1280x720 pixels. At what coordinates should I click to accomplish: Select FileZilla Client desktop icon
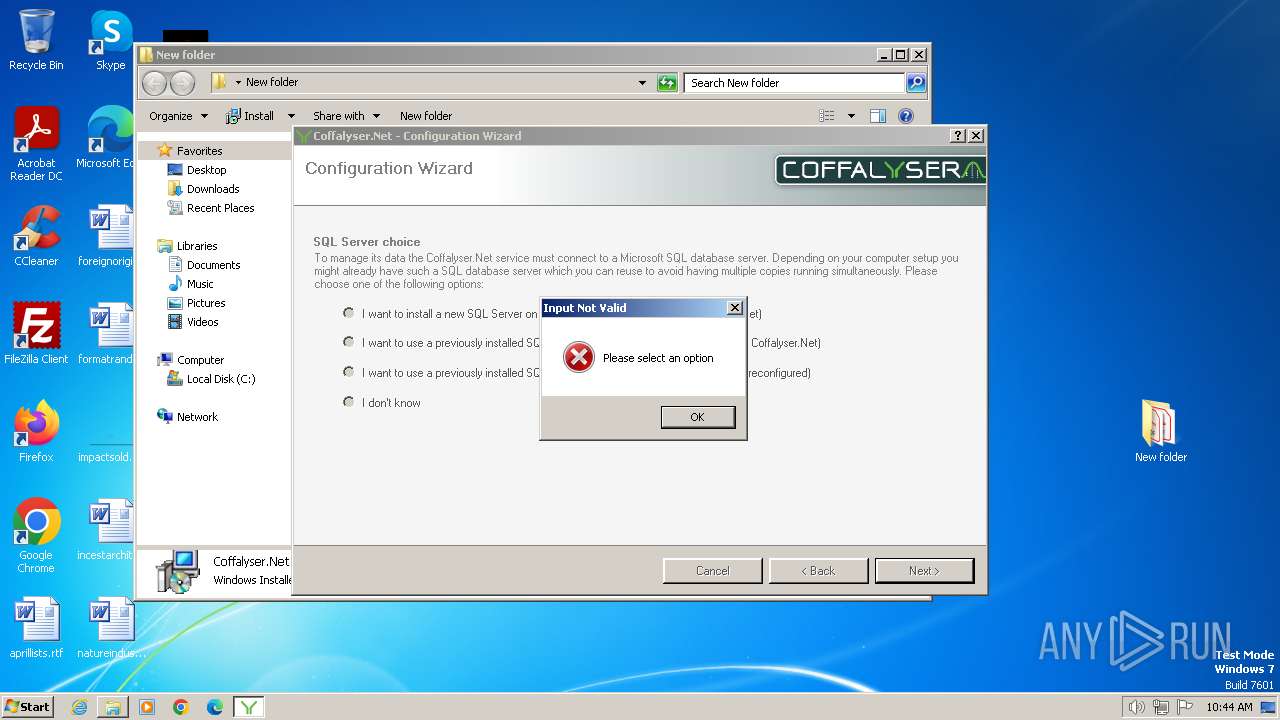(36, 334)
